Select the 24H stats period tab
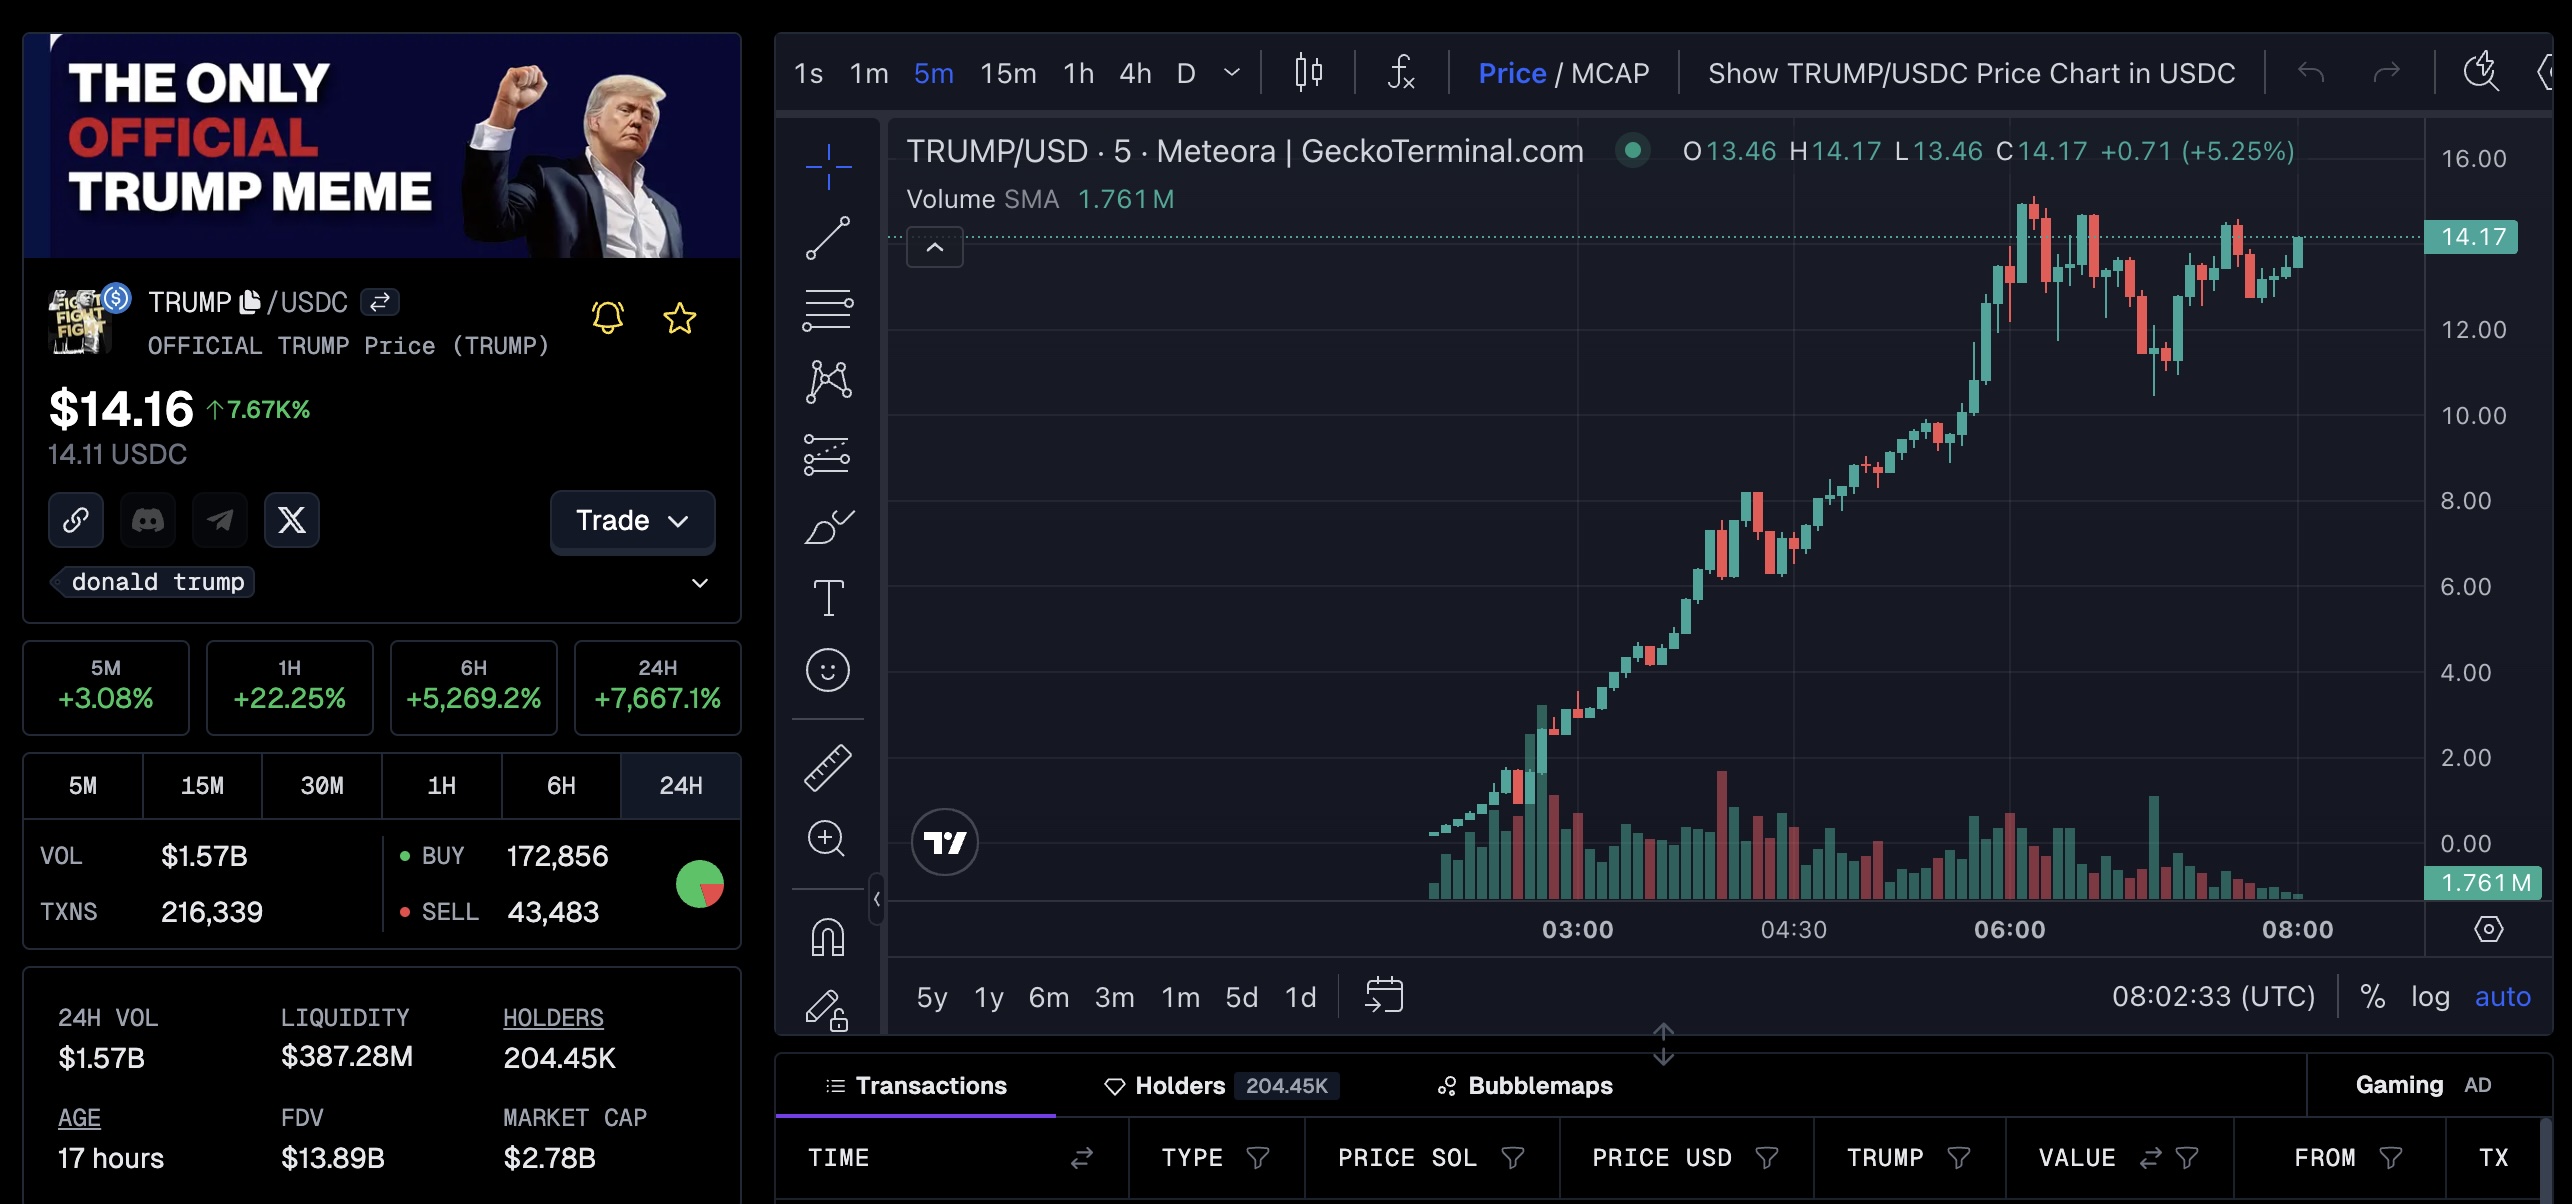 [681, 786]
